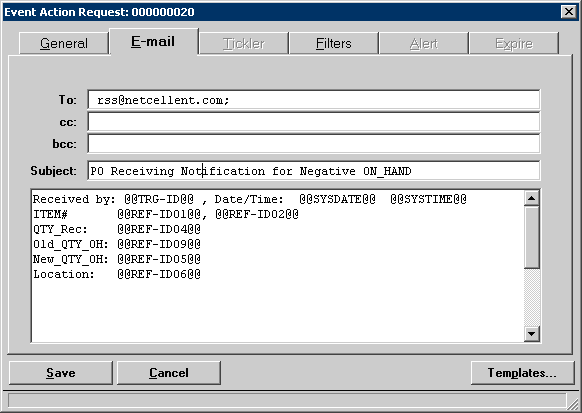Click inside the e-mail body text area
This screenshot has width=582, height=413.
tap(278, 266)
